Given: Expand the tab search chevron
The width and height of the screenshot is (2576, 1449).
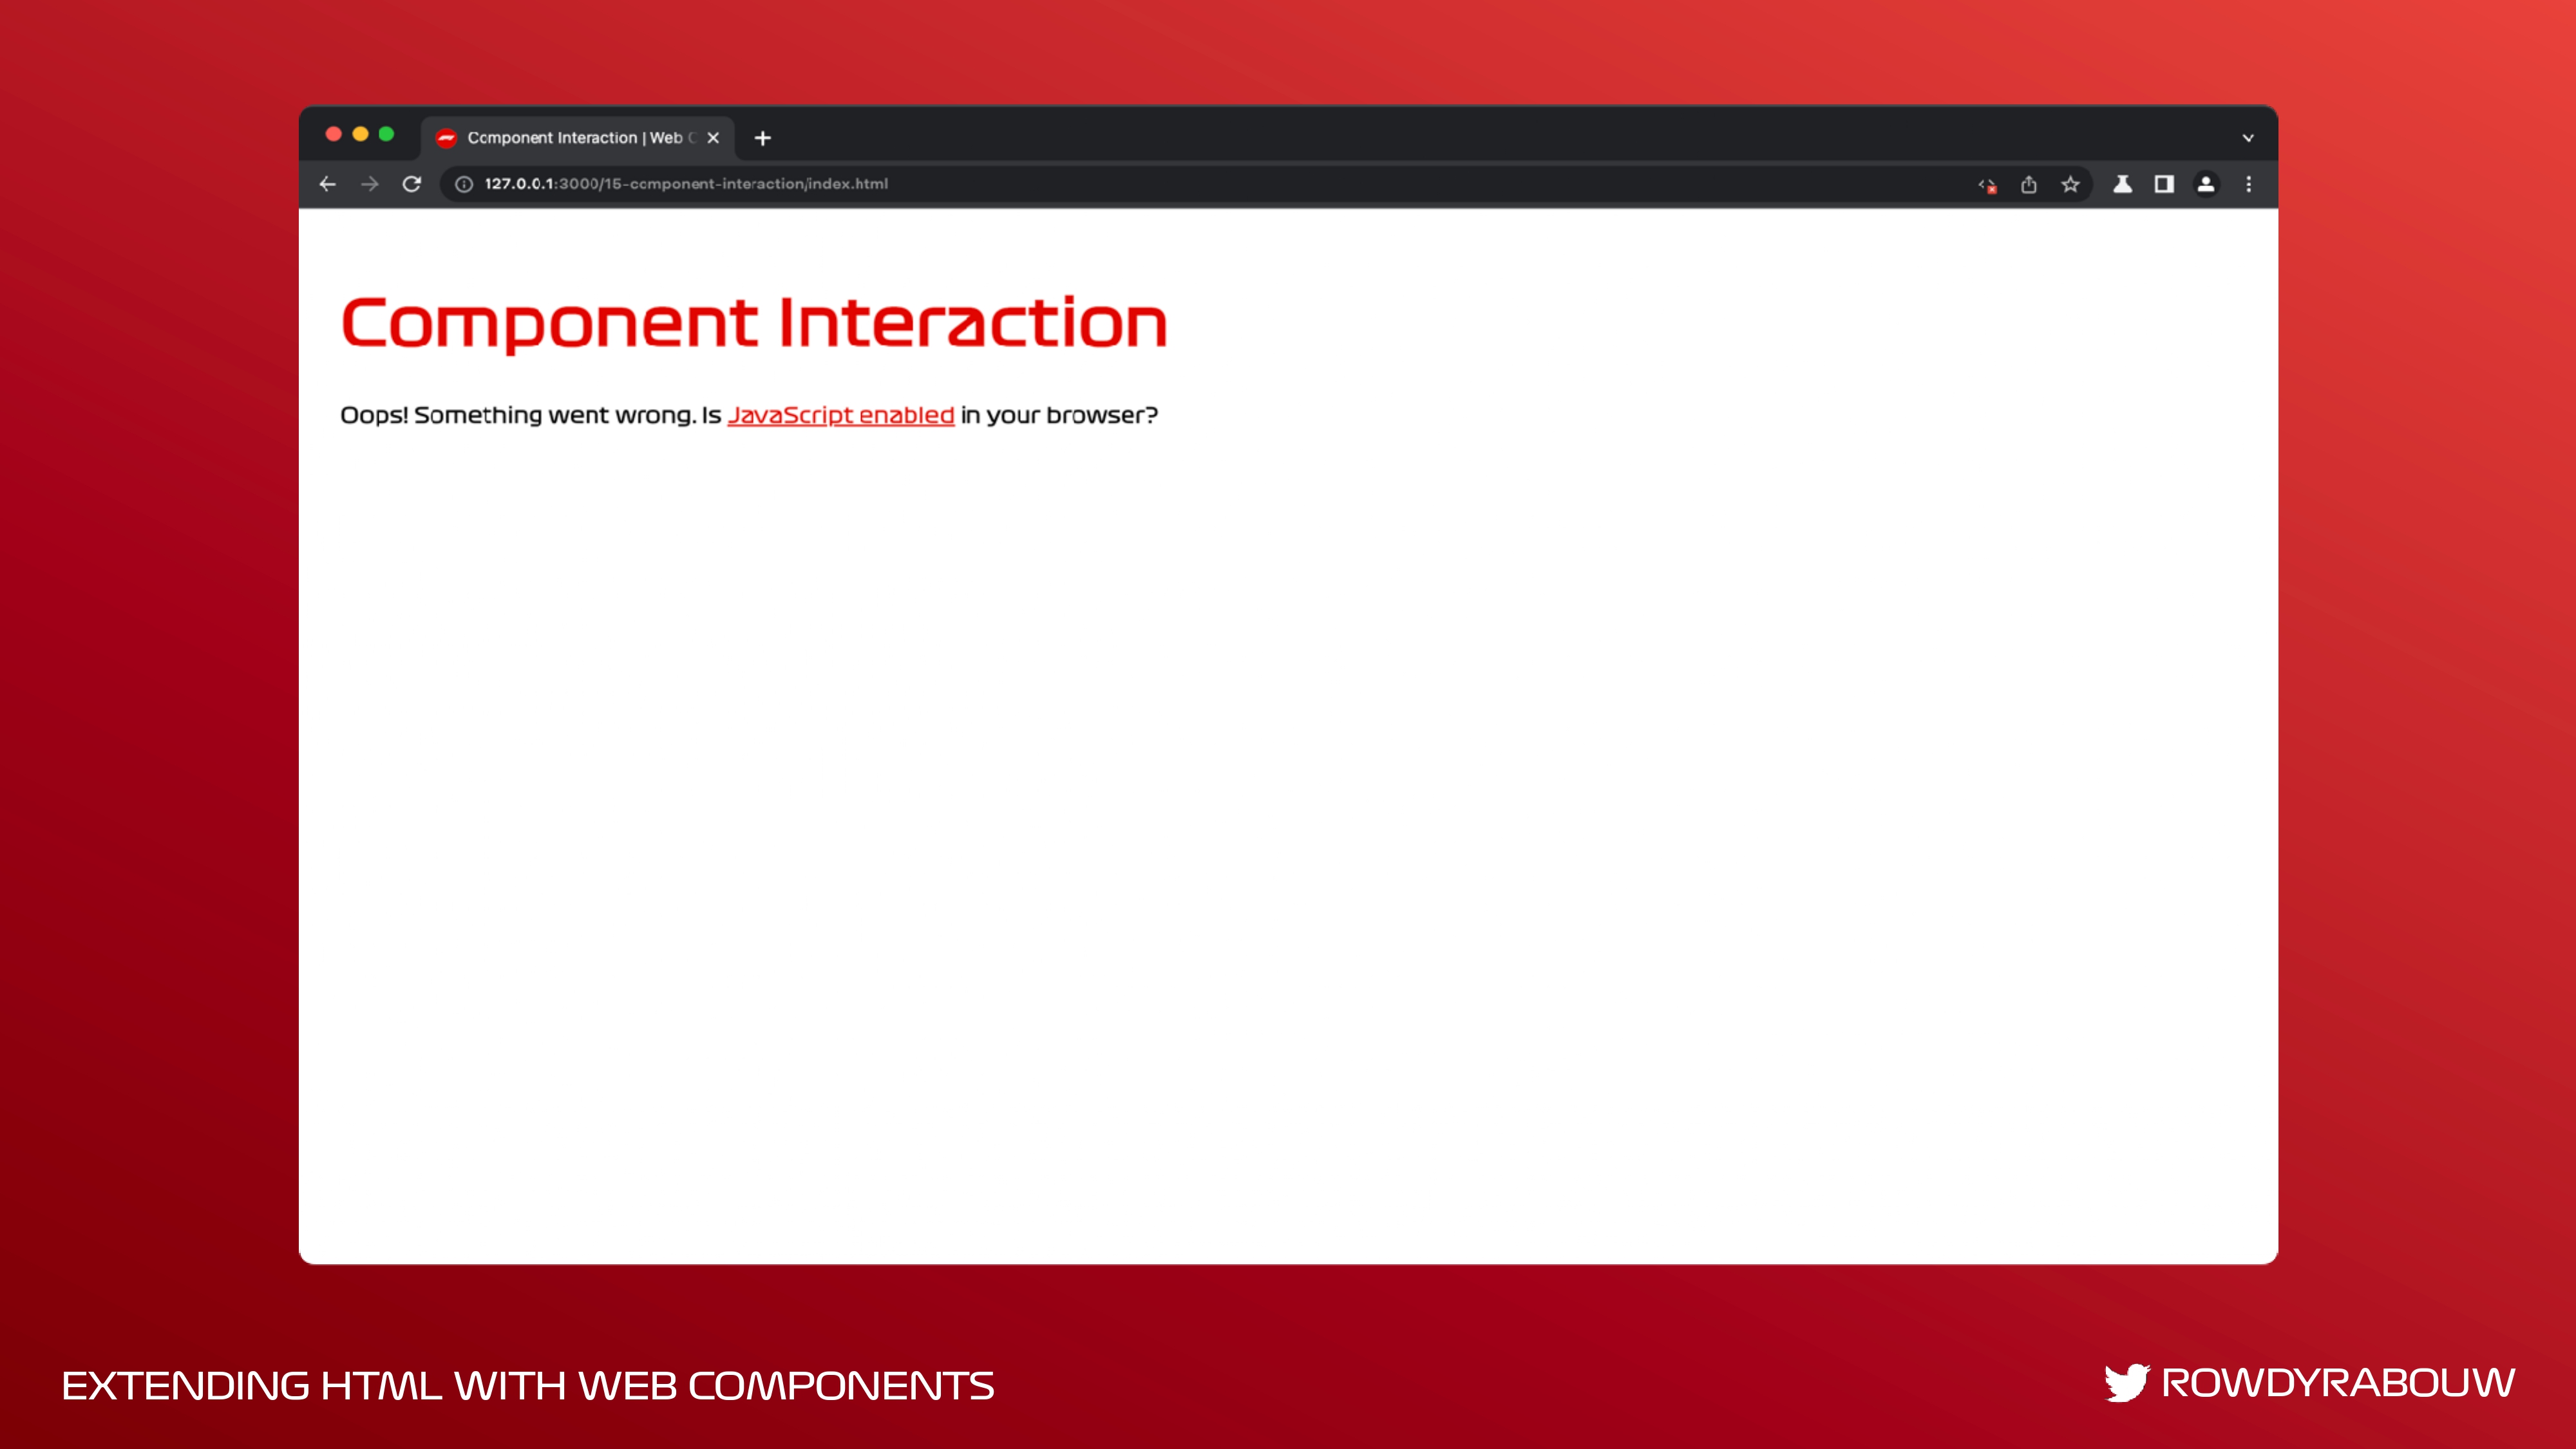Looking at the screenshot, I should pos(2248,138).
